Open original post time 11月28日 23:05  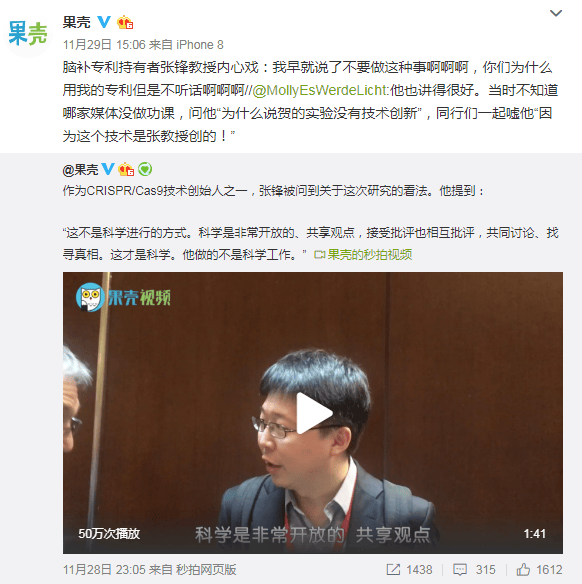tap(104, 569)
